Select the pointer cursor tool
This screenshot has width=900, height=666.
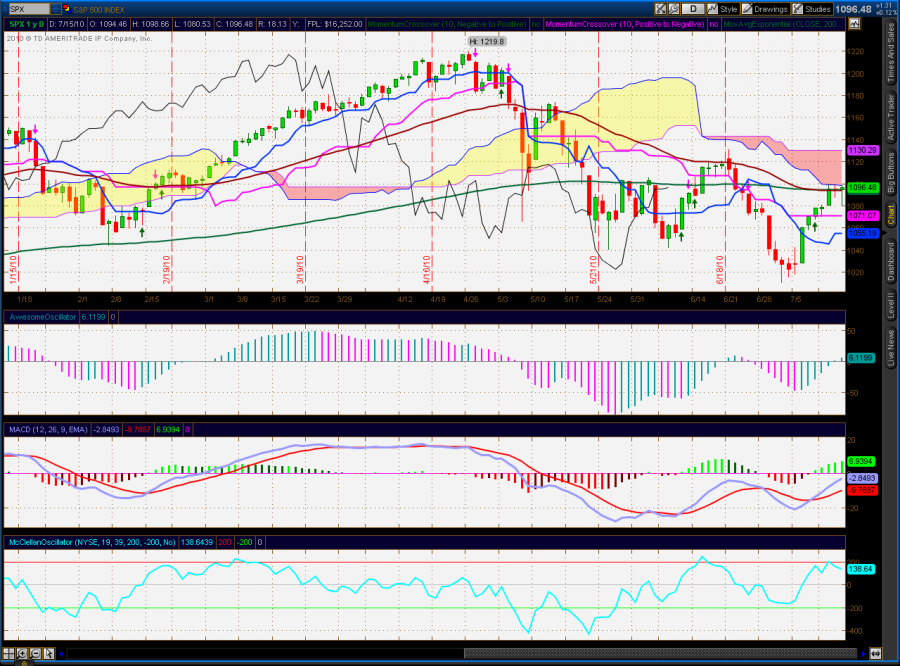click(x=48, y=653)
